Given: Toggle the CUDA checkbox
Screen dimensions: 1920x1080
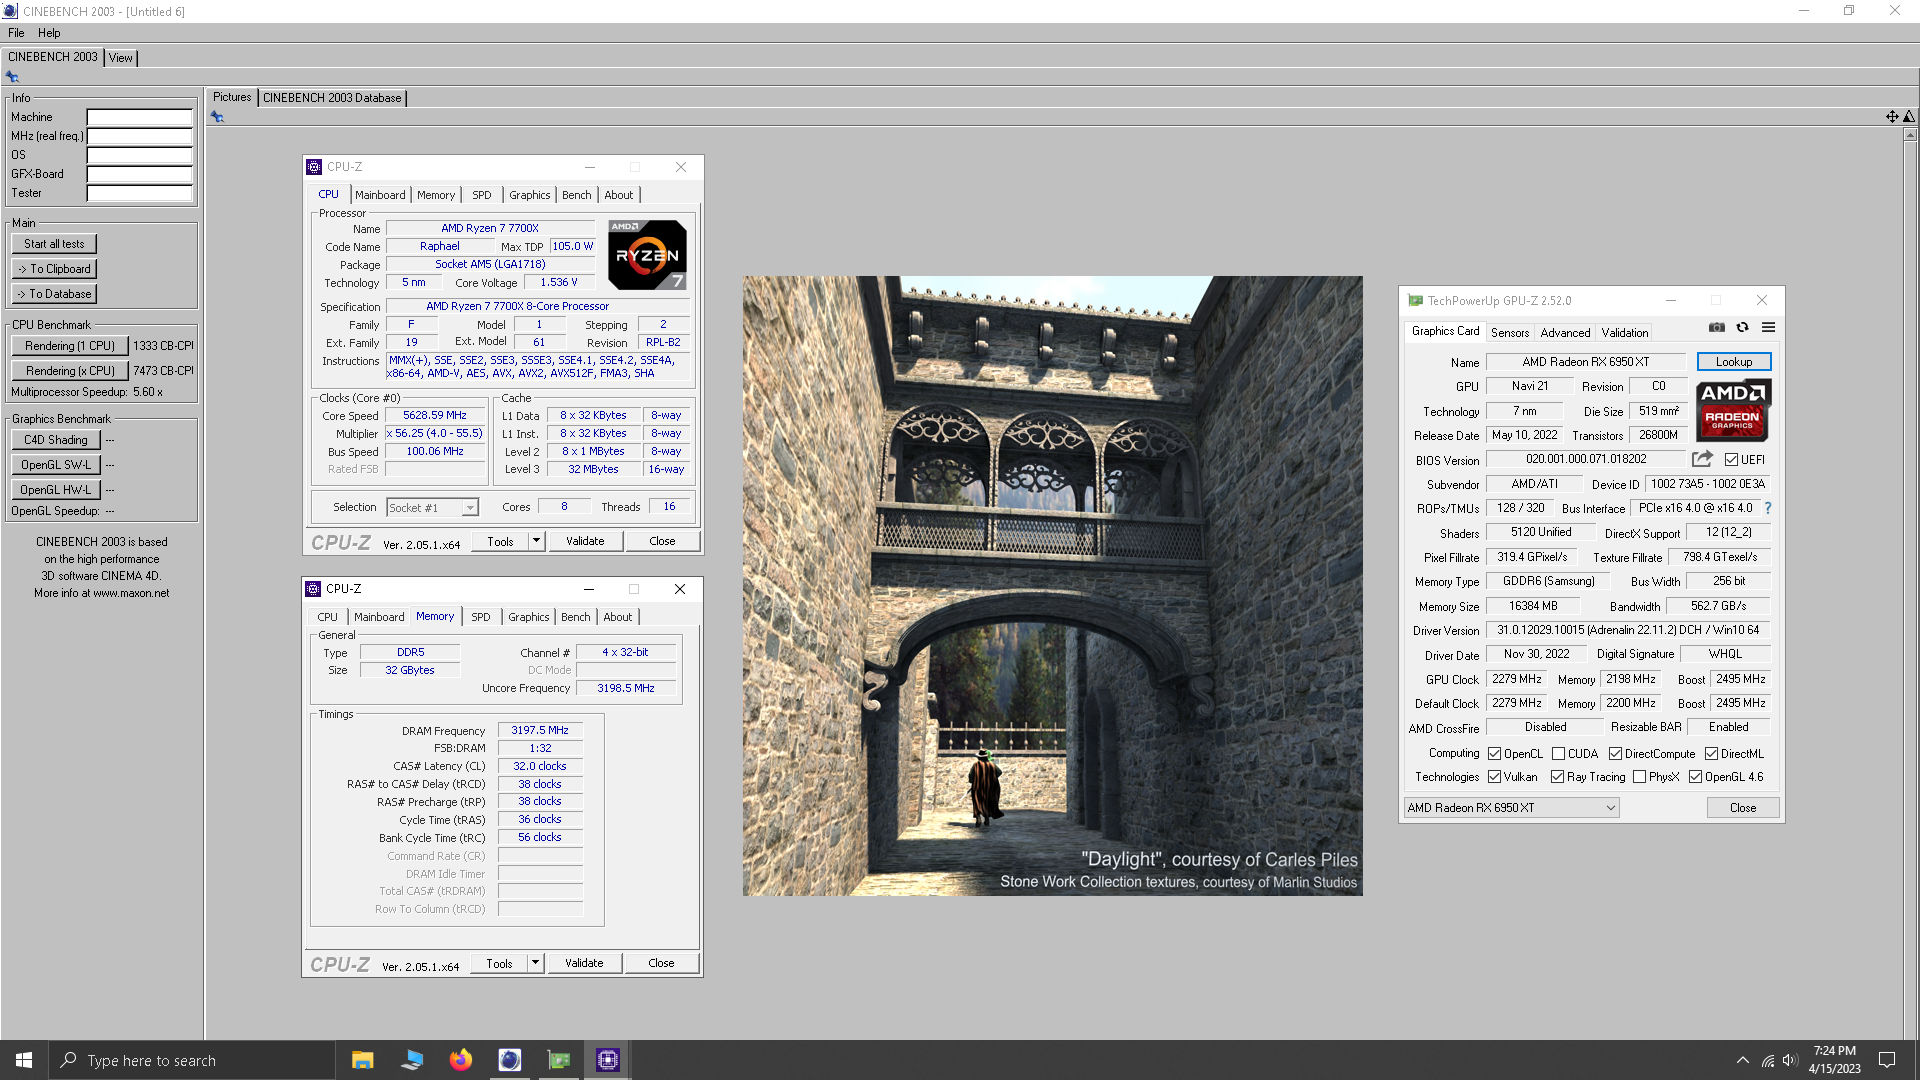Looking at the screenshot, I should (1558, 754).
